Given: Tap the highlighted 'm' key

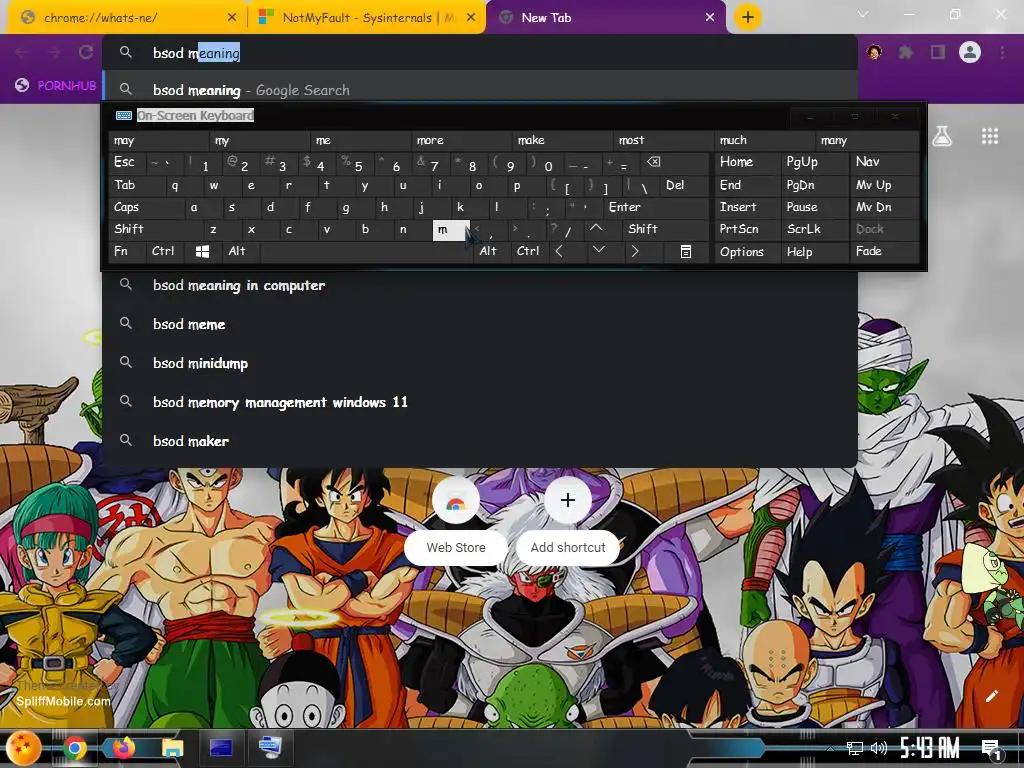Looking at the screenshot, I should [451, 230].
